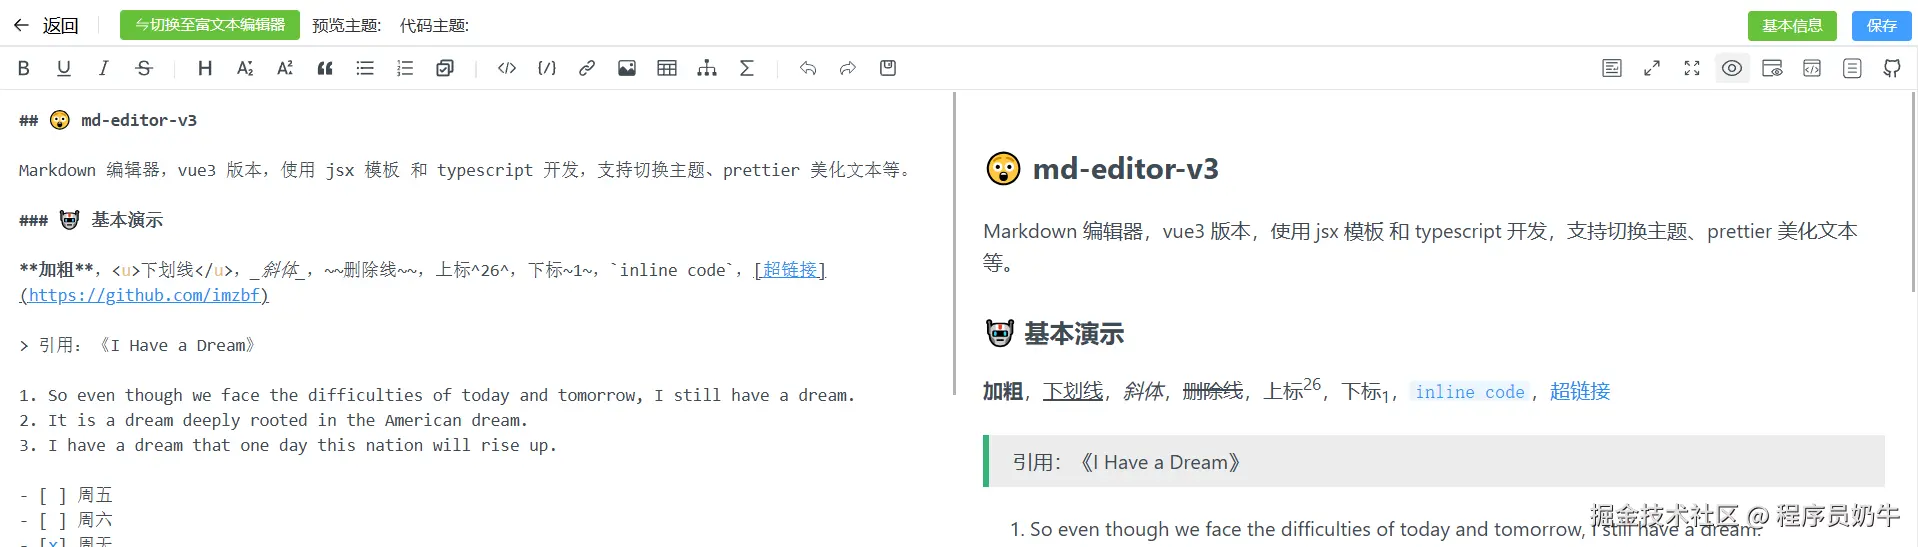Click the editor line '- [ ] 周五'
This screenshot has height=547, width=1918.
pos(66,495)
